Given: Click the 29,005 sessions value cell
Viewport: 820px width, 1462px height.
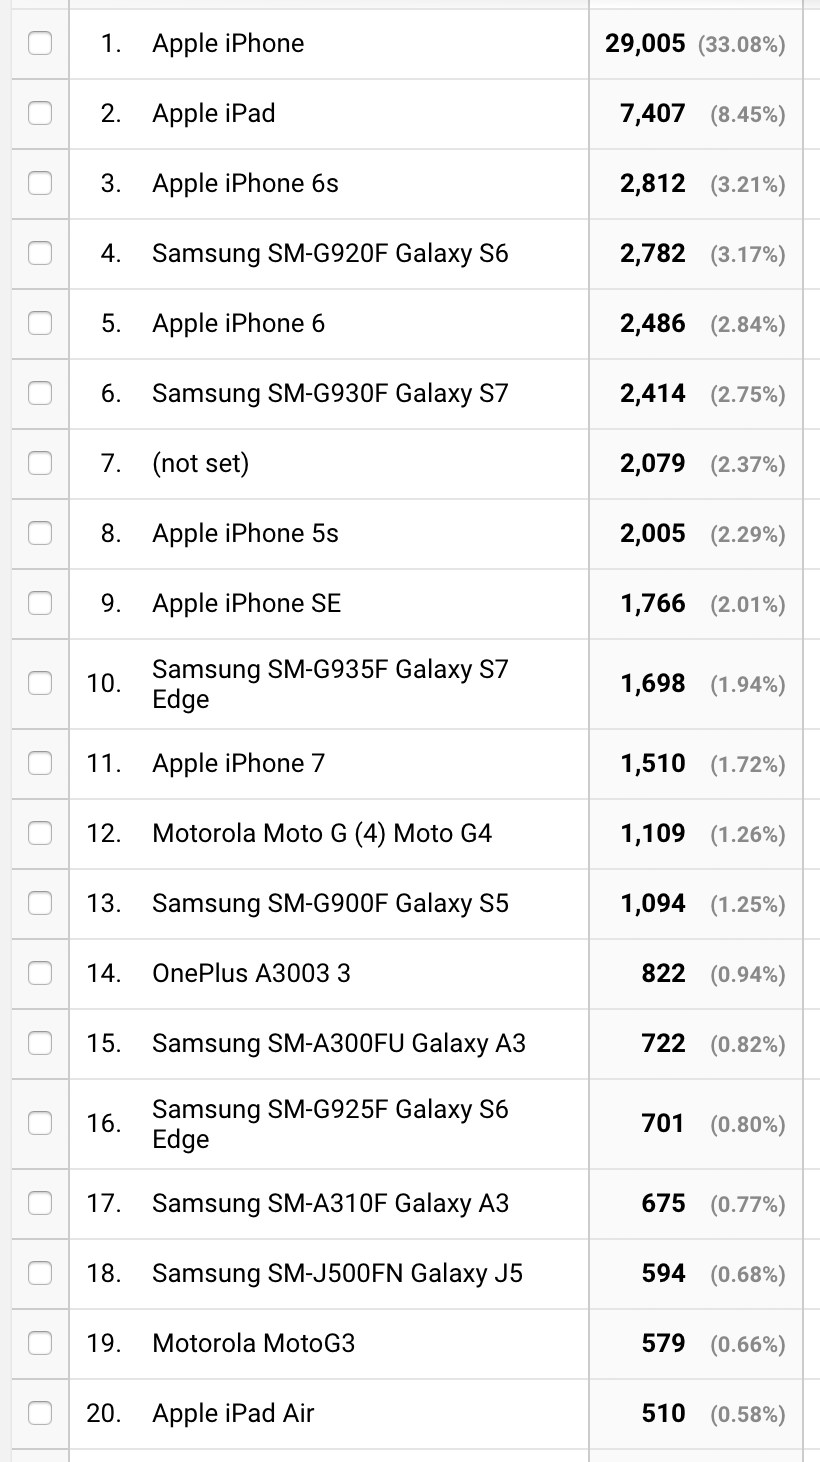Looking at the screenshot, I should tap(696, 44).
